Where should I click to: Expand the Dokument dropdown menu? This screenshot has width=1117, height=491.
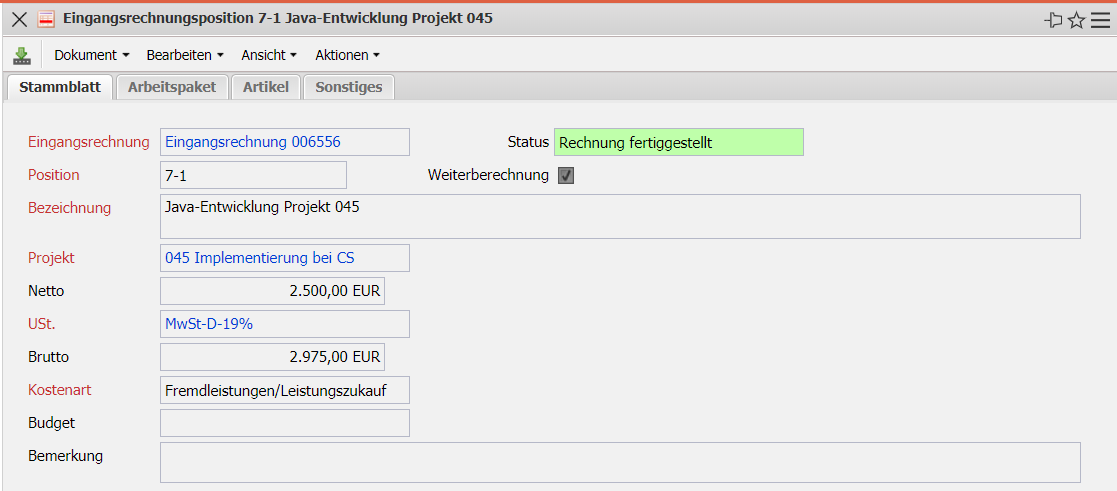coord(92,55)
